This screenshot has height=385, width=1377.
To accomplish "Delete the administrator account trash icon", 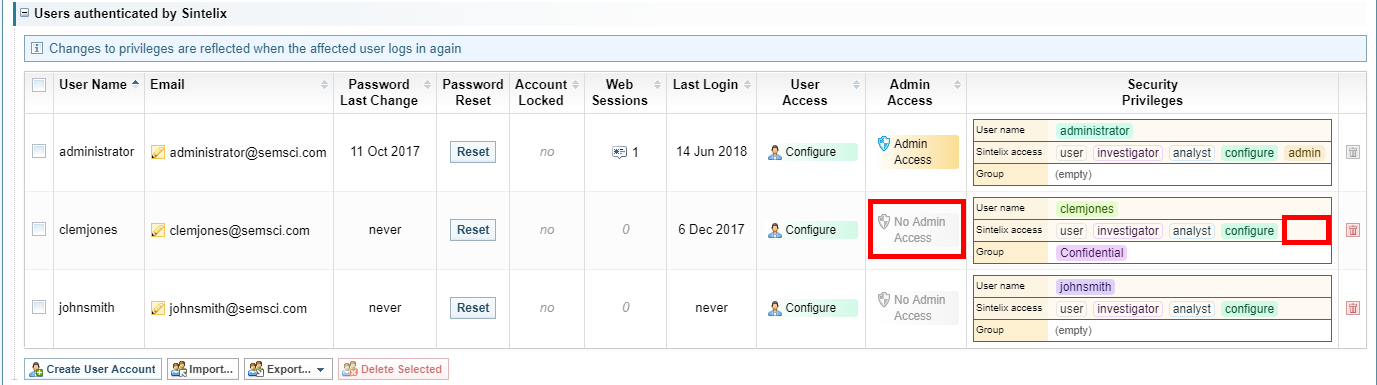I will [x=1352, y=152].
